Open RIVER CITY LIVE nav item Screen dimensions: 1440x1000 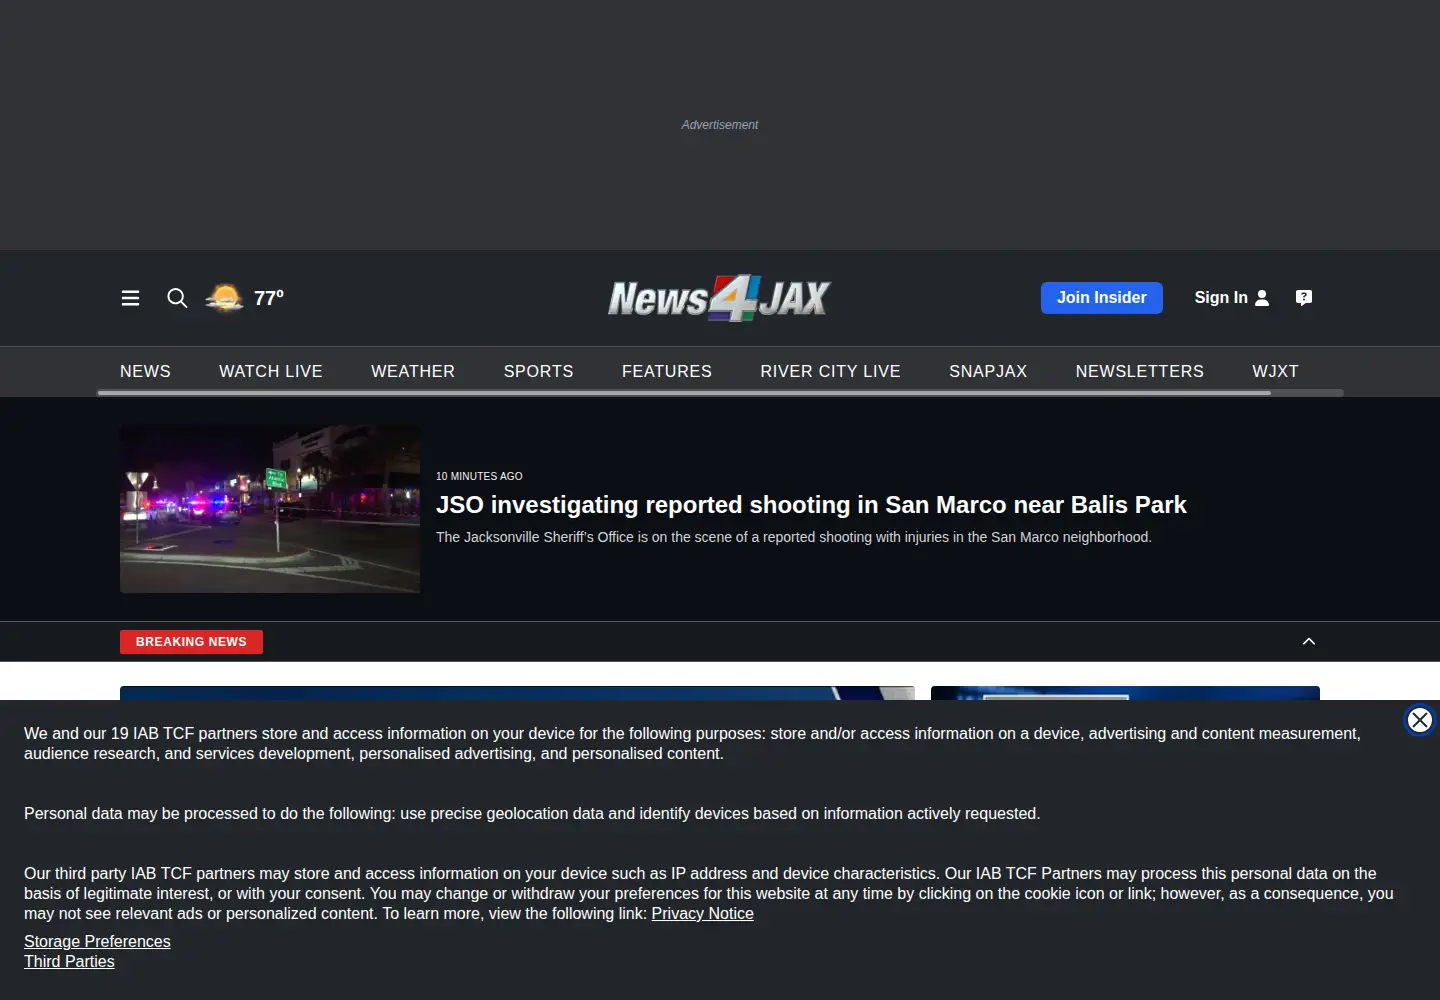[x=830, y=371]
